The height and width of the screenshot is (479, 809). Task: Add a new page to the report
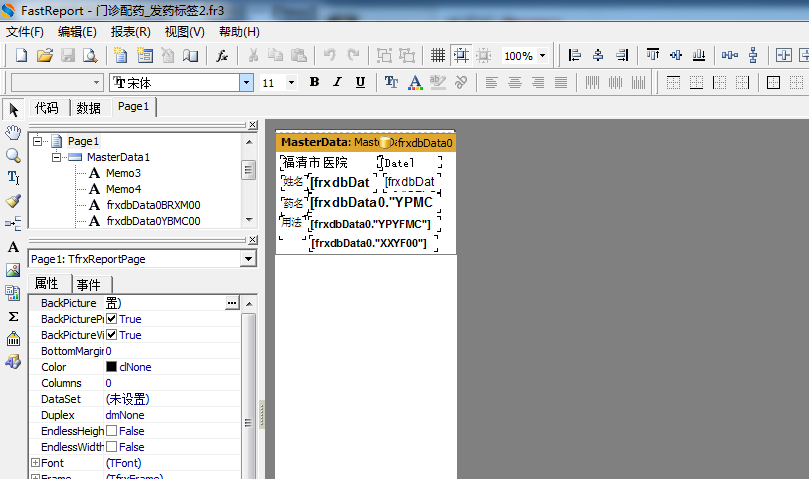[121, 55]
